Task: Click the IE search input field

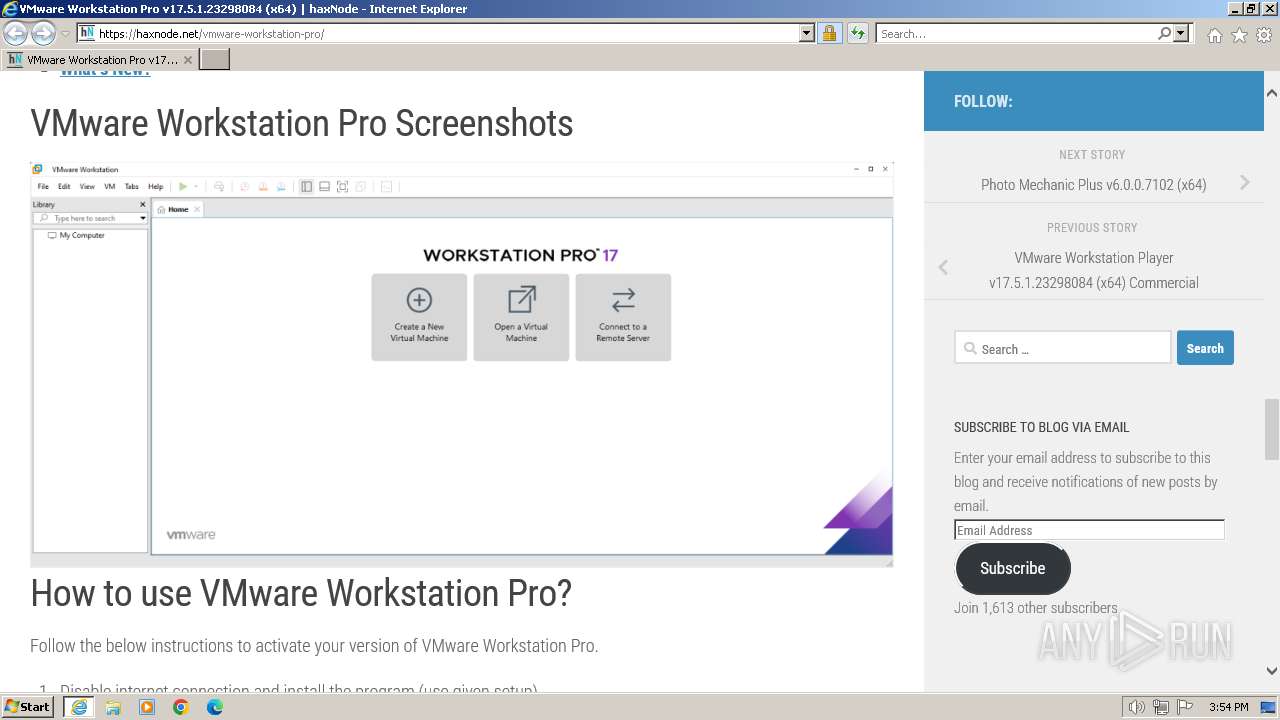Action: click(1016, 33)
